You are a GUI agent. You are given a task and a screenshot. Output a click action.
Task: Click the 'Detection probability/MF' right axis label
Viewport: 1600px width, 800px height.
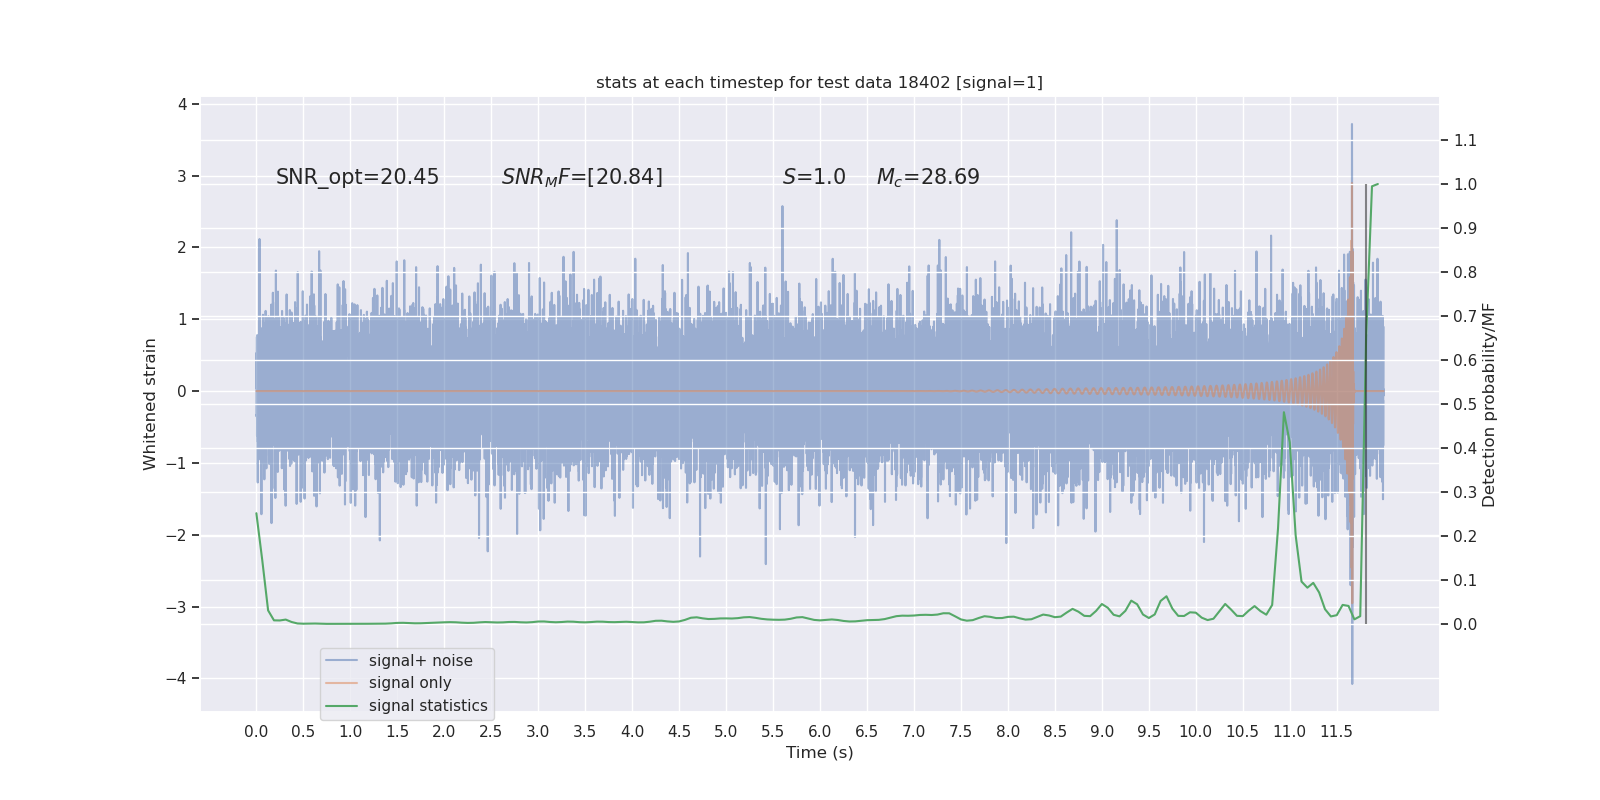click(1489, 404)
